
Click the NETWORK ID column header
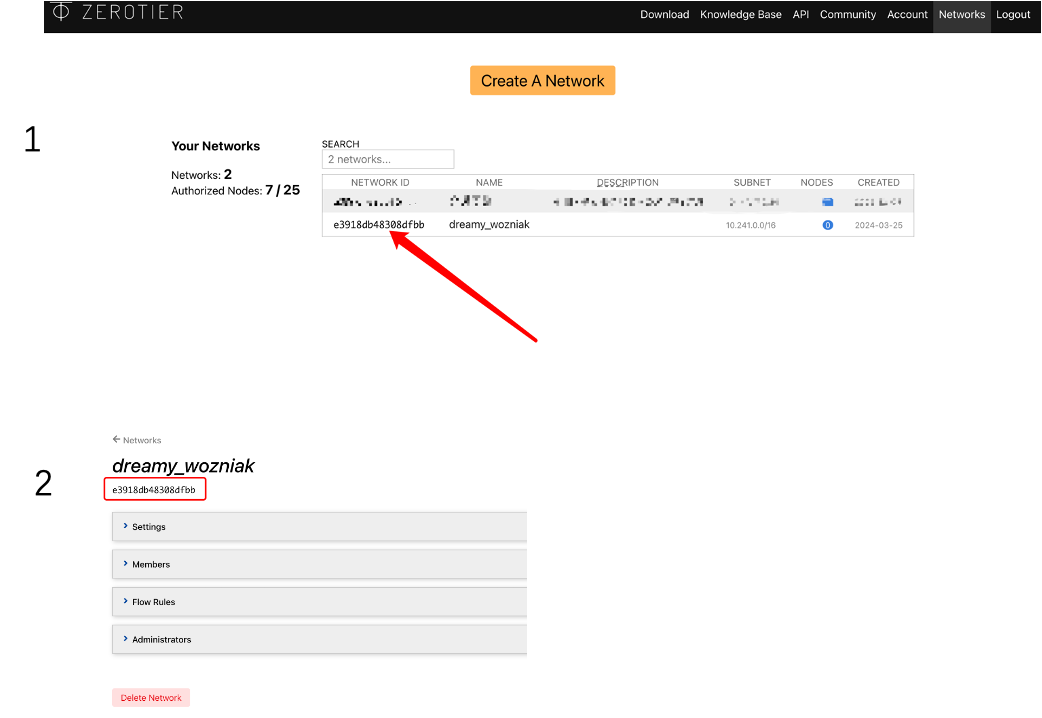(379, 182)
